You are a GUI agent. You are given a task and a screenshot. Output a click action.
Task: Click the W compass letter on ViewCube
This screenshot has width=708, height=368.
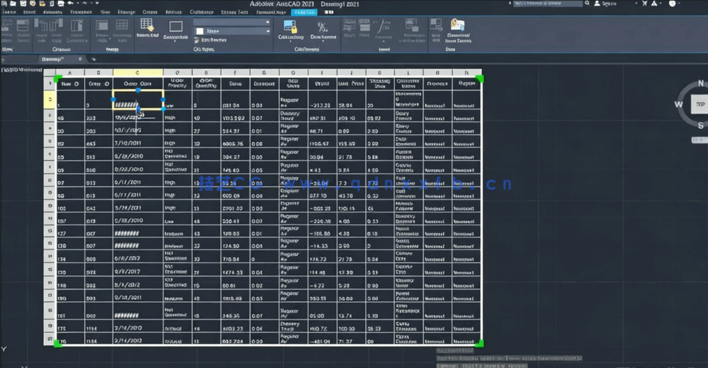point(679,105)
